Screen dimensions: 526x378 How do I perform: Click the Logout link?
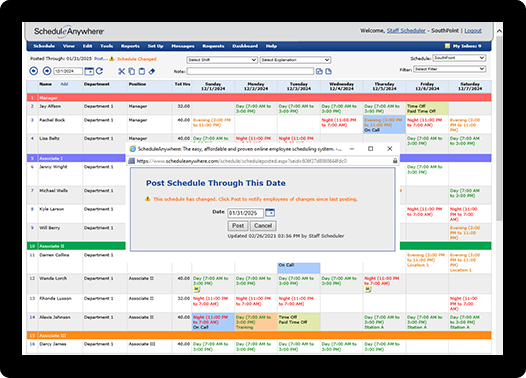(473, 31)
